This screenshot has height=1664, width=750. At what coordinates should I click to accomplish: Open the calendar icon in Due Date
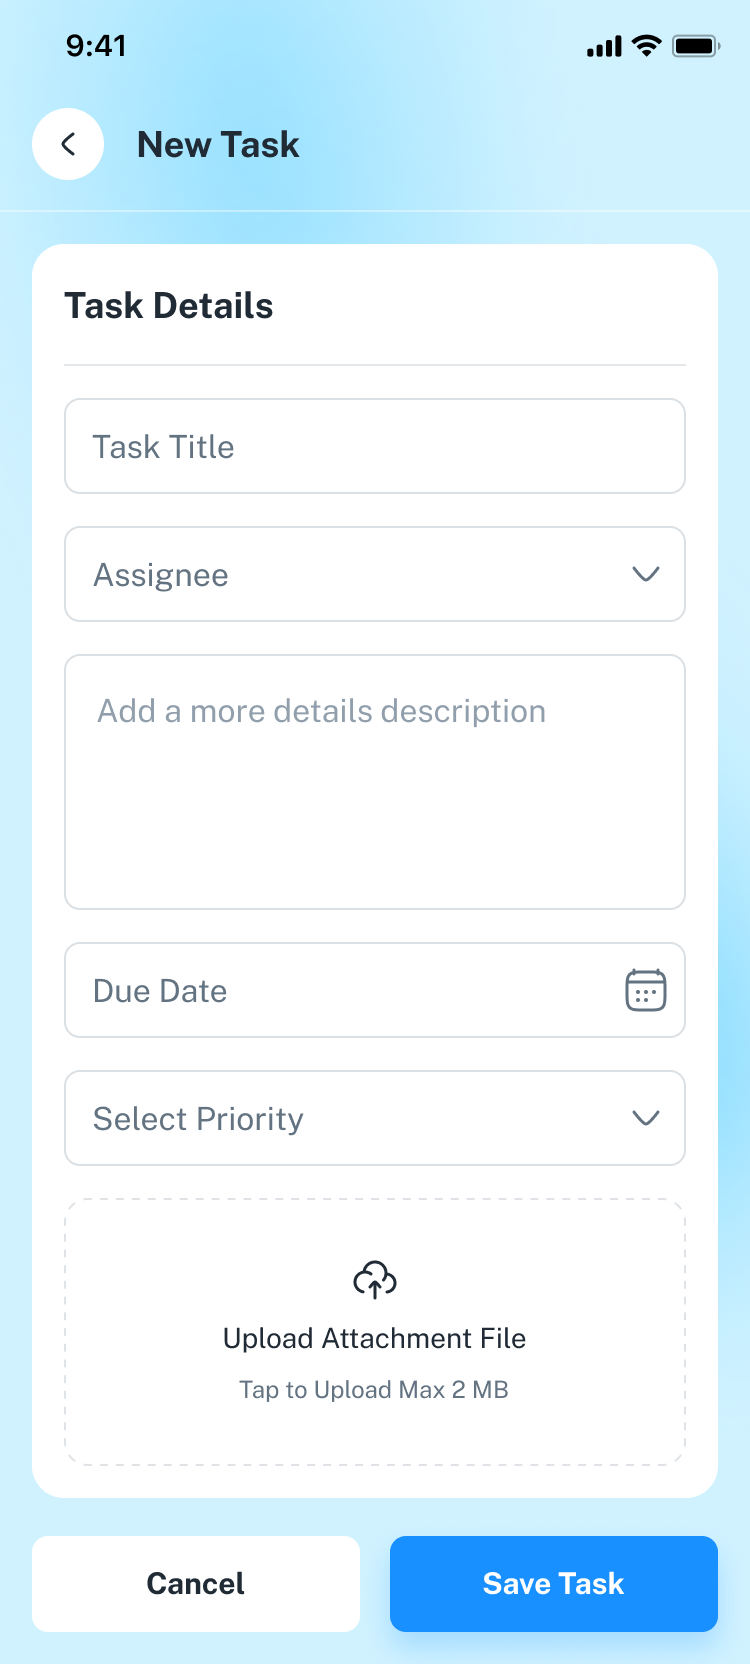pyautogui.click(x=645, y=990)
